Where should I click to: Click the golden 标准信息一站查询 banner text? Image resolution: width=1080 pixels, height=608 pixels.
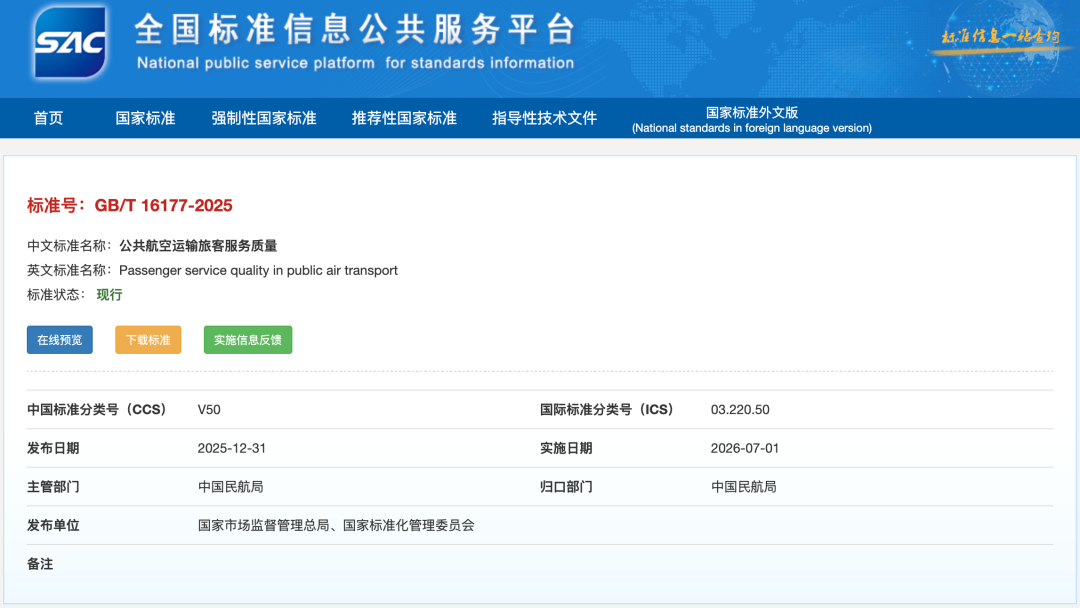coord(1000,36)
